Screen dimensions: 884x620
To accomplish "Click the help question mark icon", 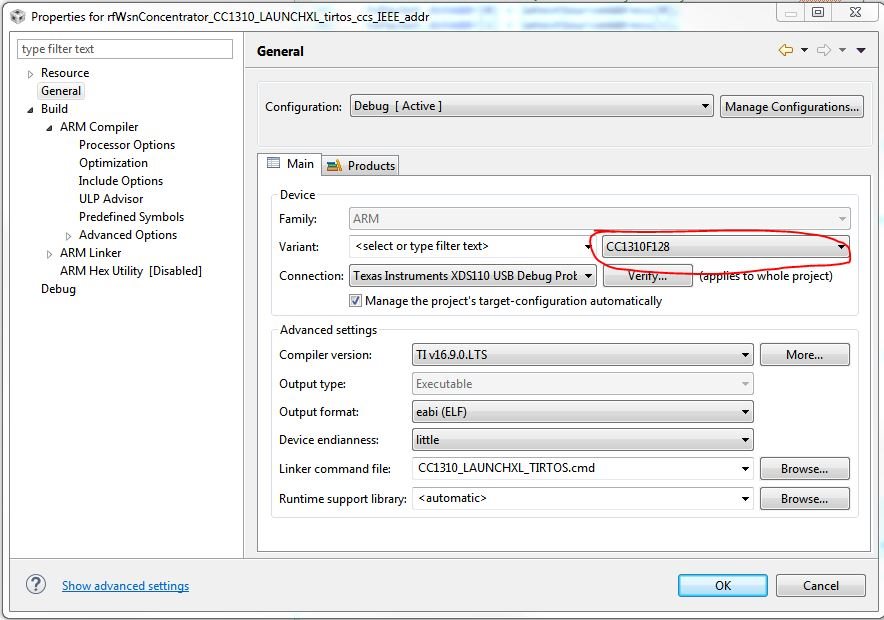I will pyautogui.click(x=36, y=584).
